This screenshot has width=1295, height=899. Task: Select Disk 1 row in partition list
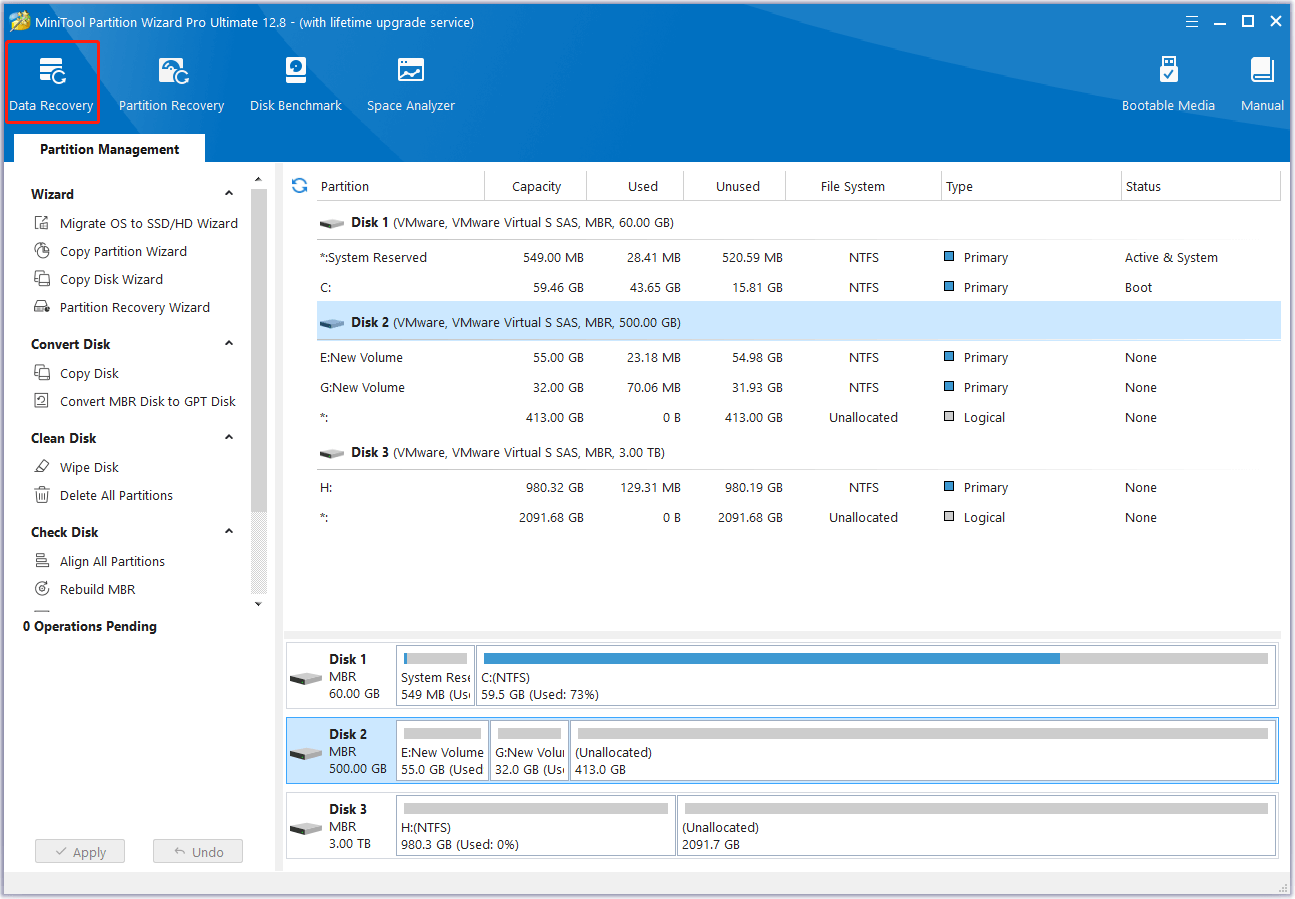pyautogui.click(x=798, y=222)
